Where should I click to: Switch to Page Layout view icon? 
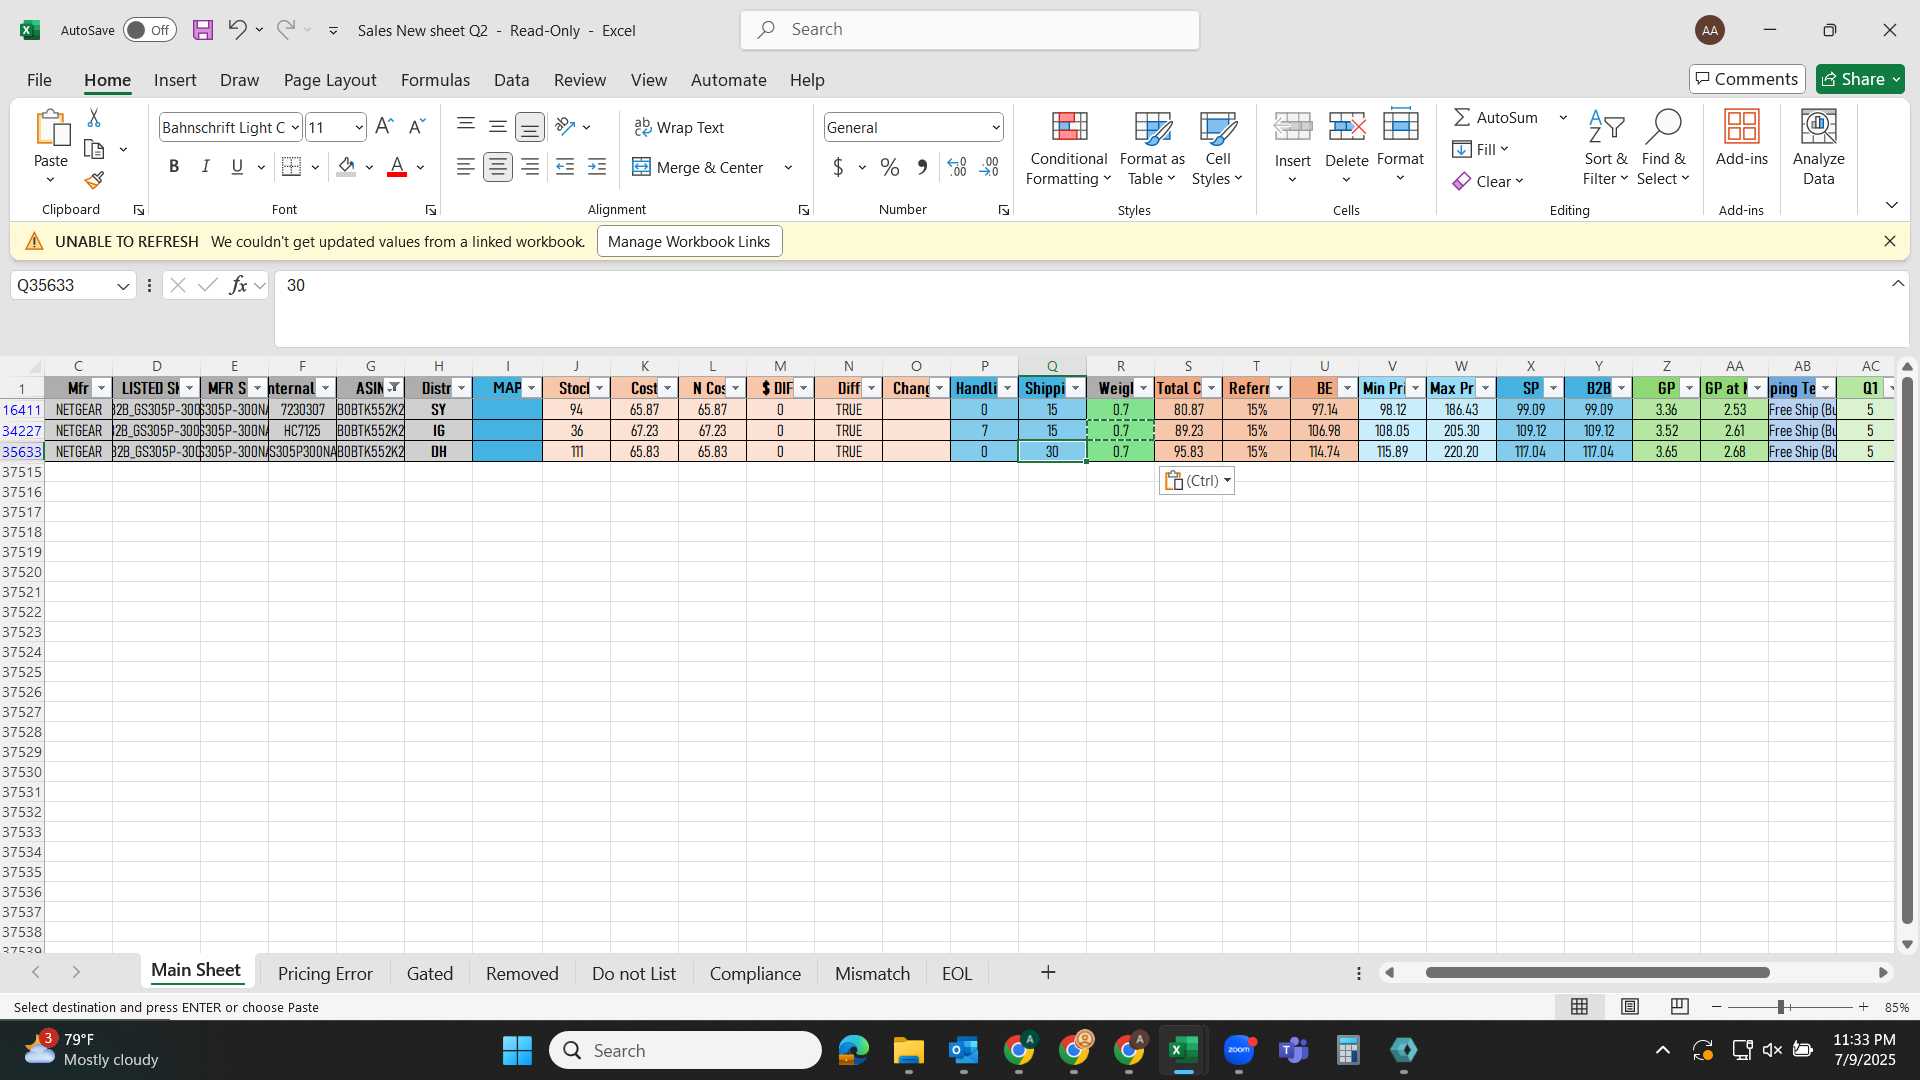[x=1630, y=1007]
